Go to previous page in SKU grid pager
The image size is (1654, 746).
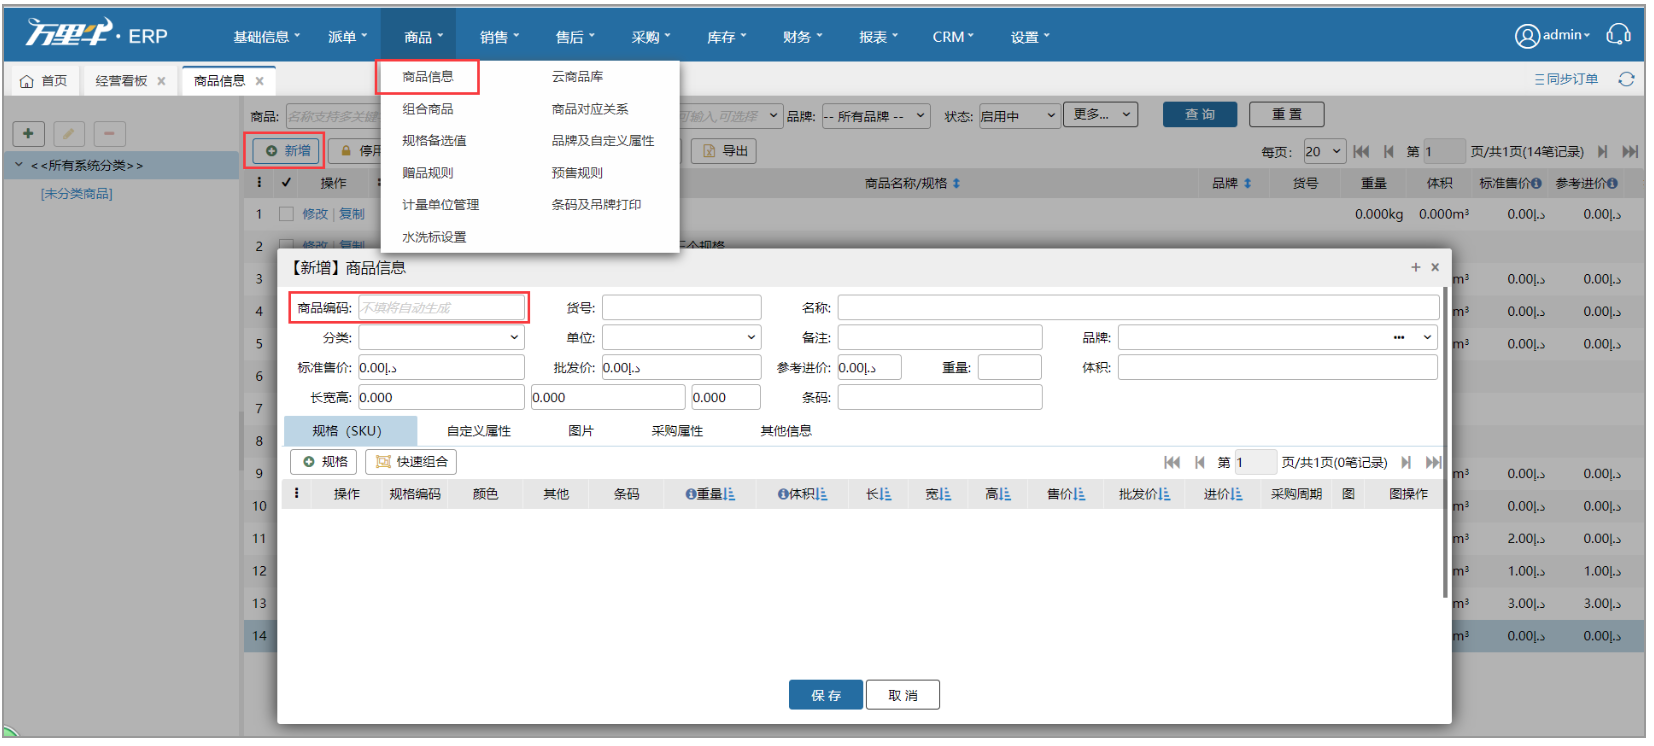click(x=1199, y=462)
